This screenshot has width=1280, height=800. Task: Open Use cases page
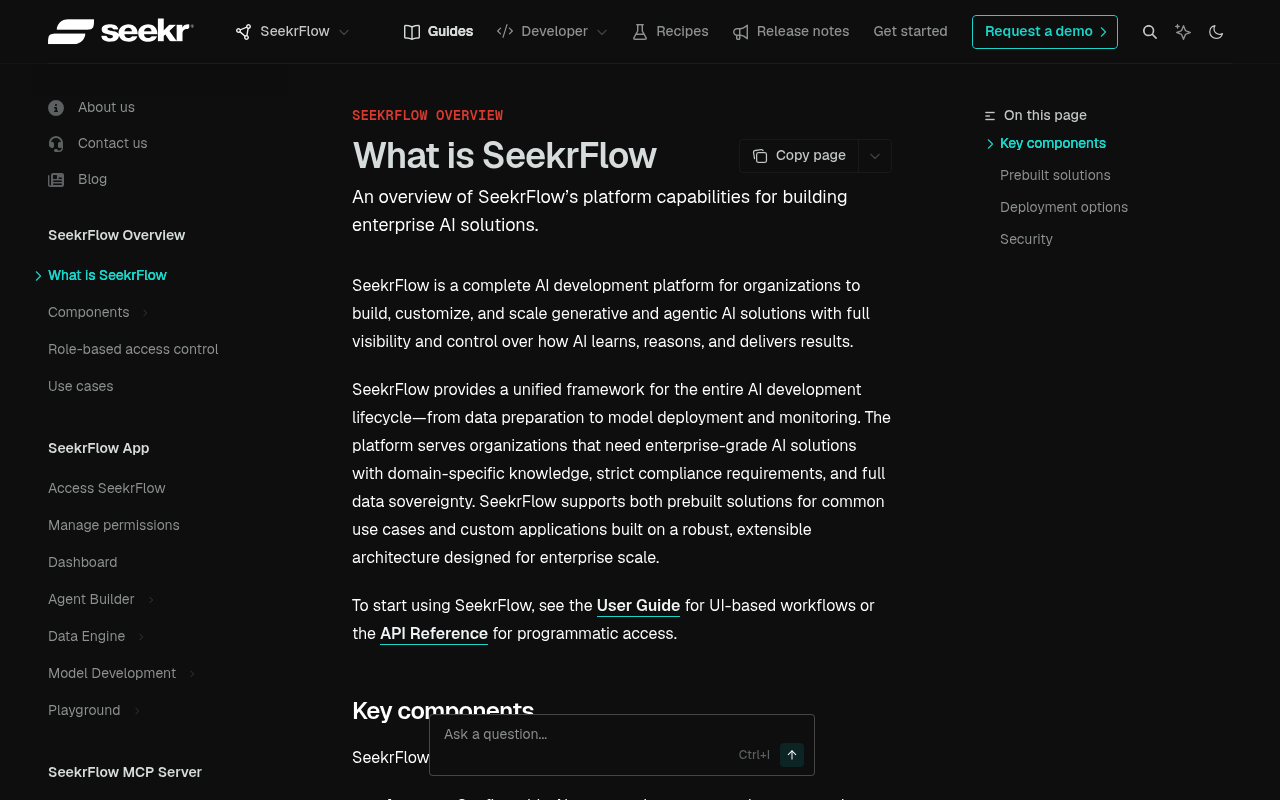point(80,386)
